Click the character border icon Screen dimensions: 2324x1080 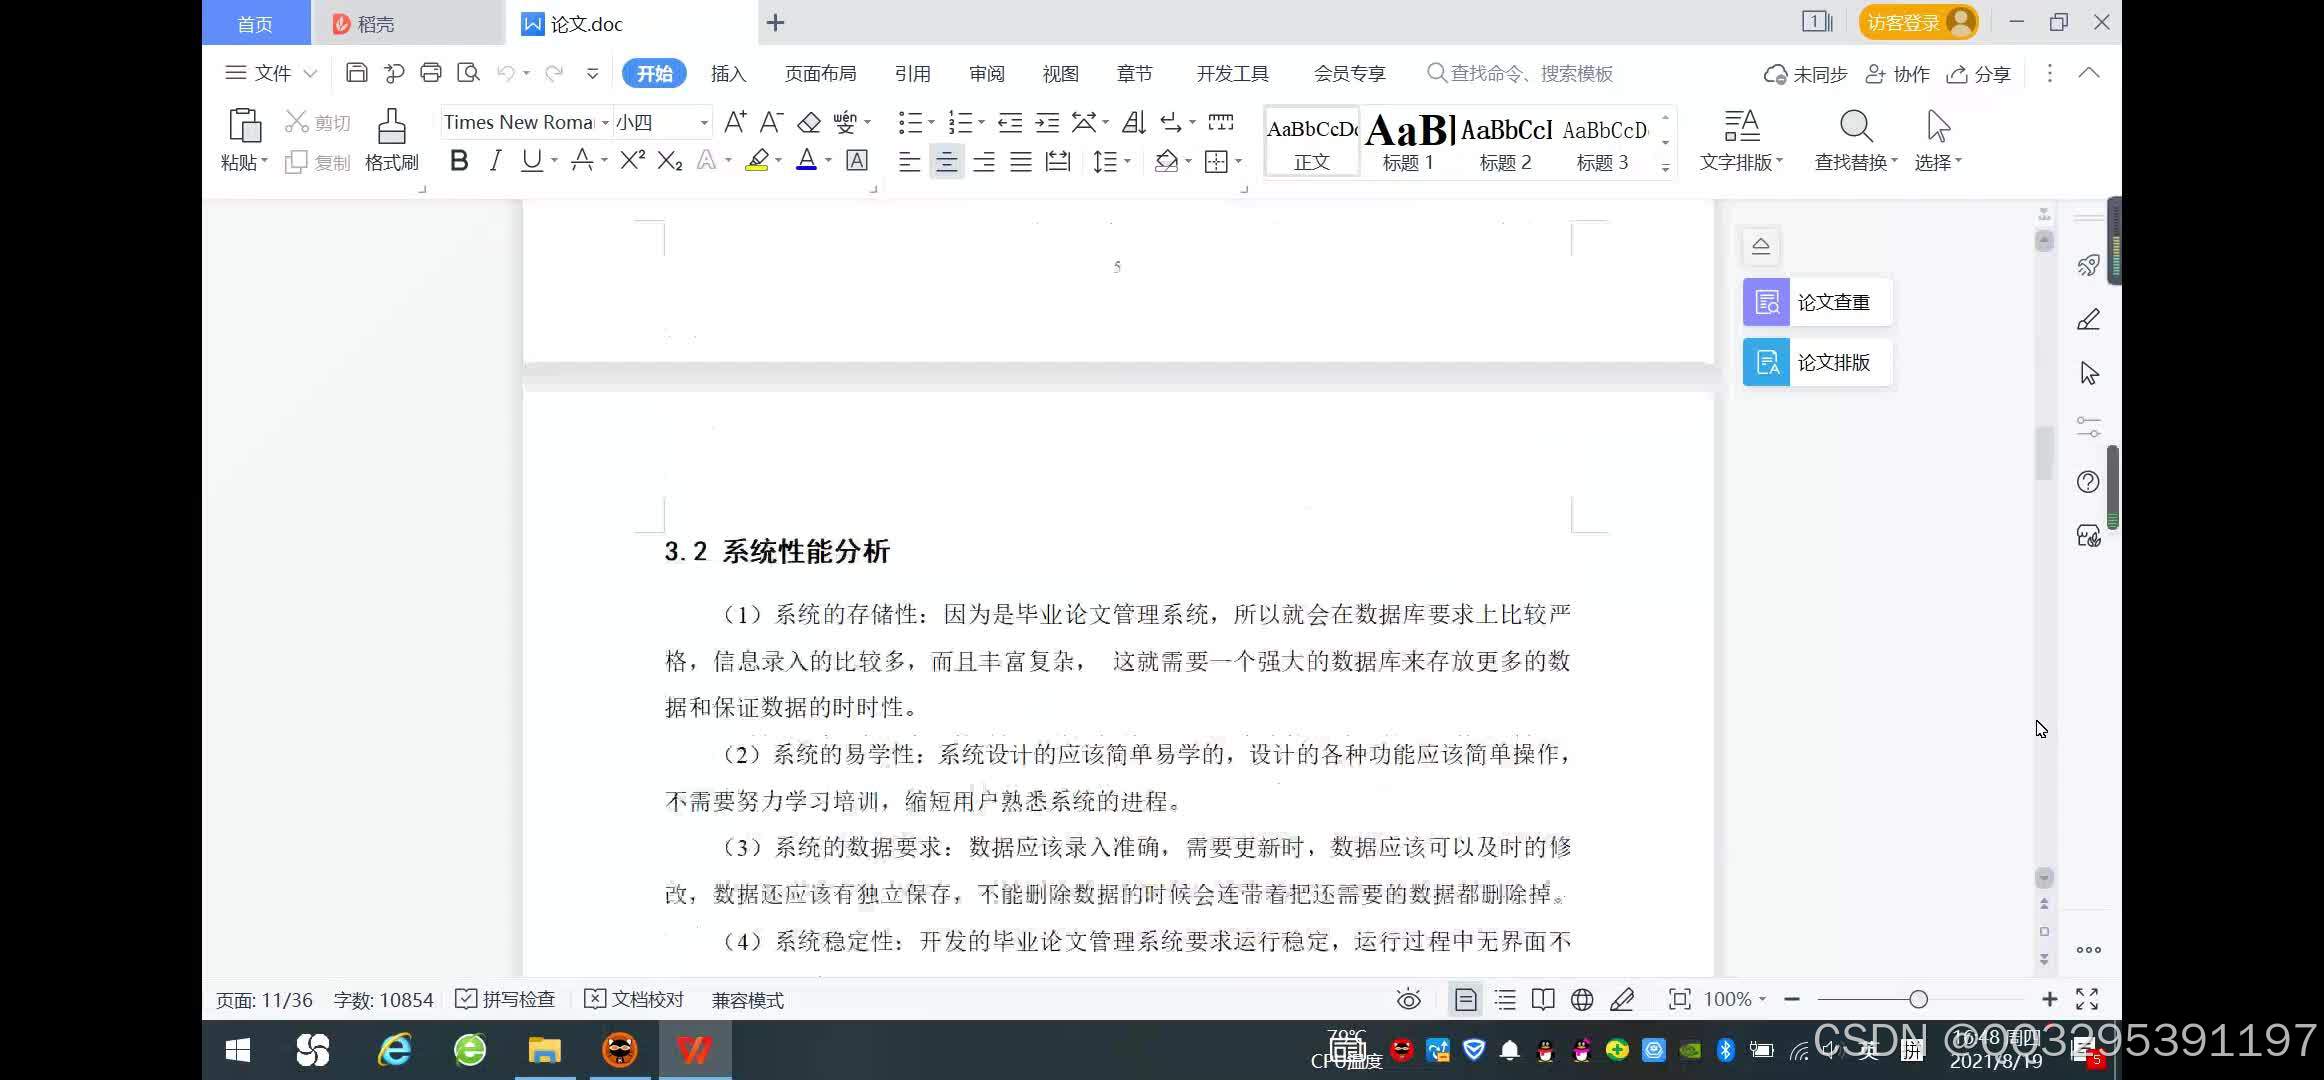tap(857, 160)
